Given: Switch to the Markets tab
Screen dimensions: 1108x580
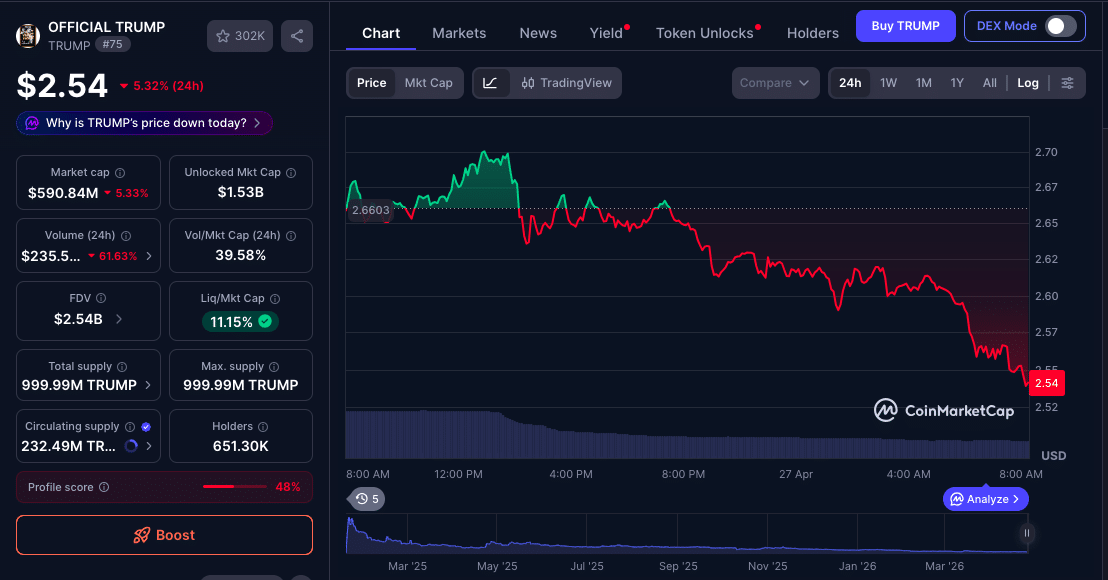Looking at the screenshot, I should point(459,32).
